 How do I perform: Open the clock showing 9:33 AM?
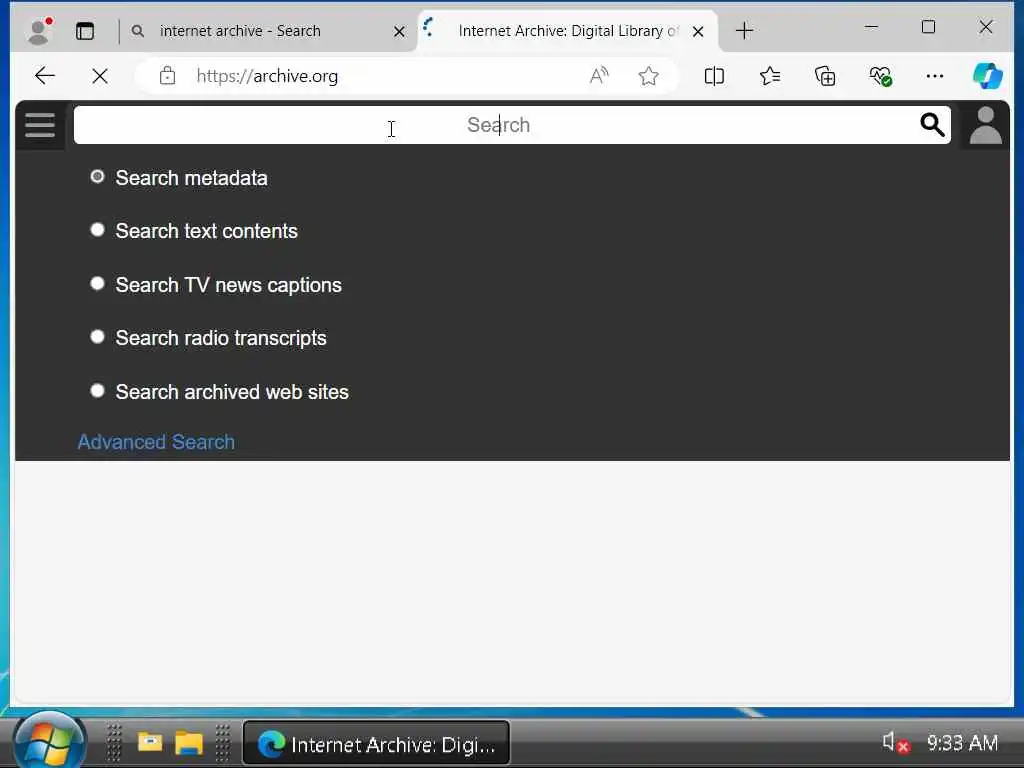(962, 743)
